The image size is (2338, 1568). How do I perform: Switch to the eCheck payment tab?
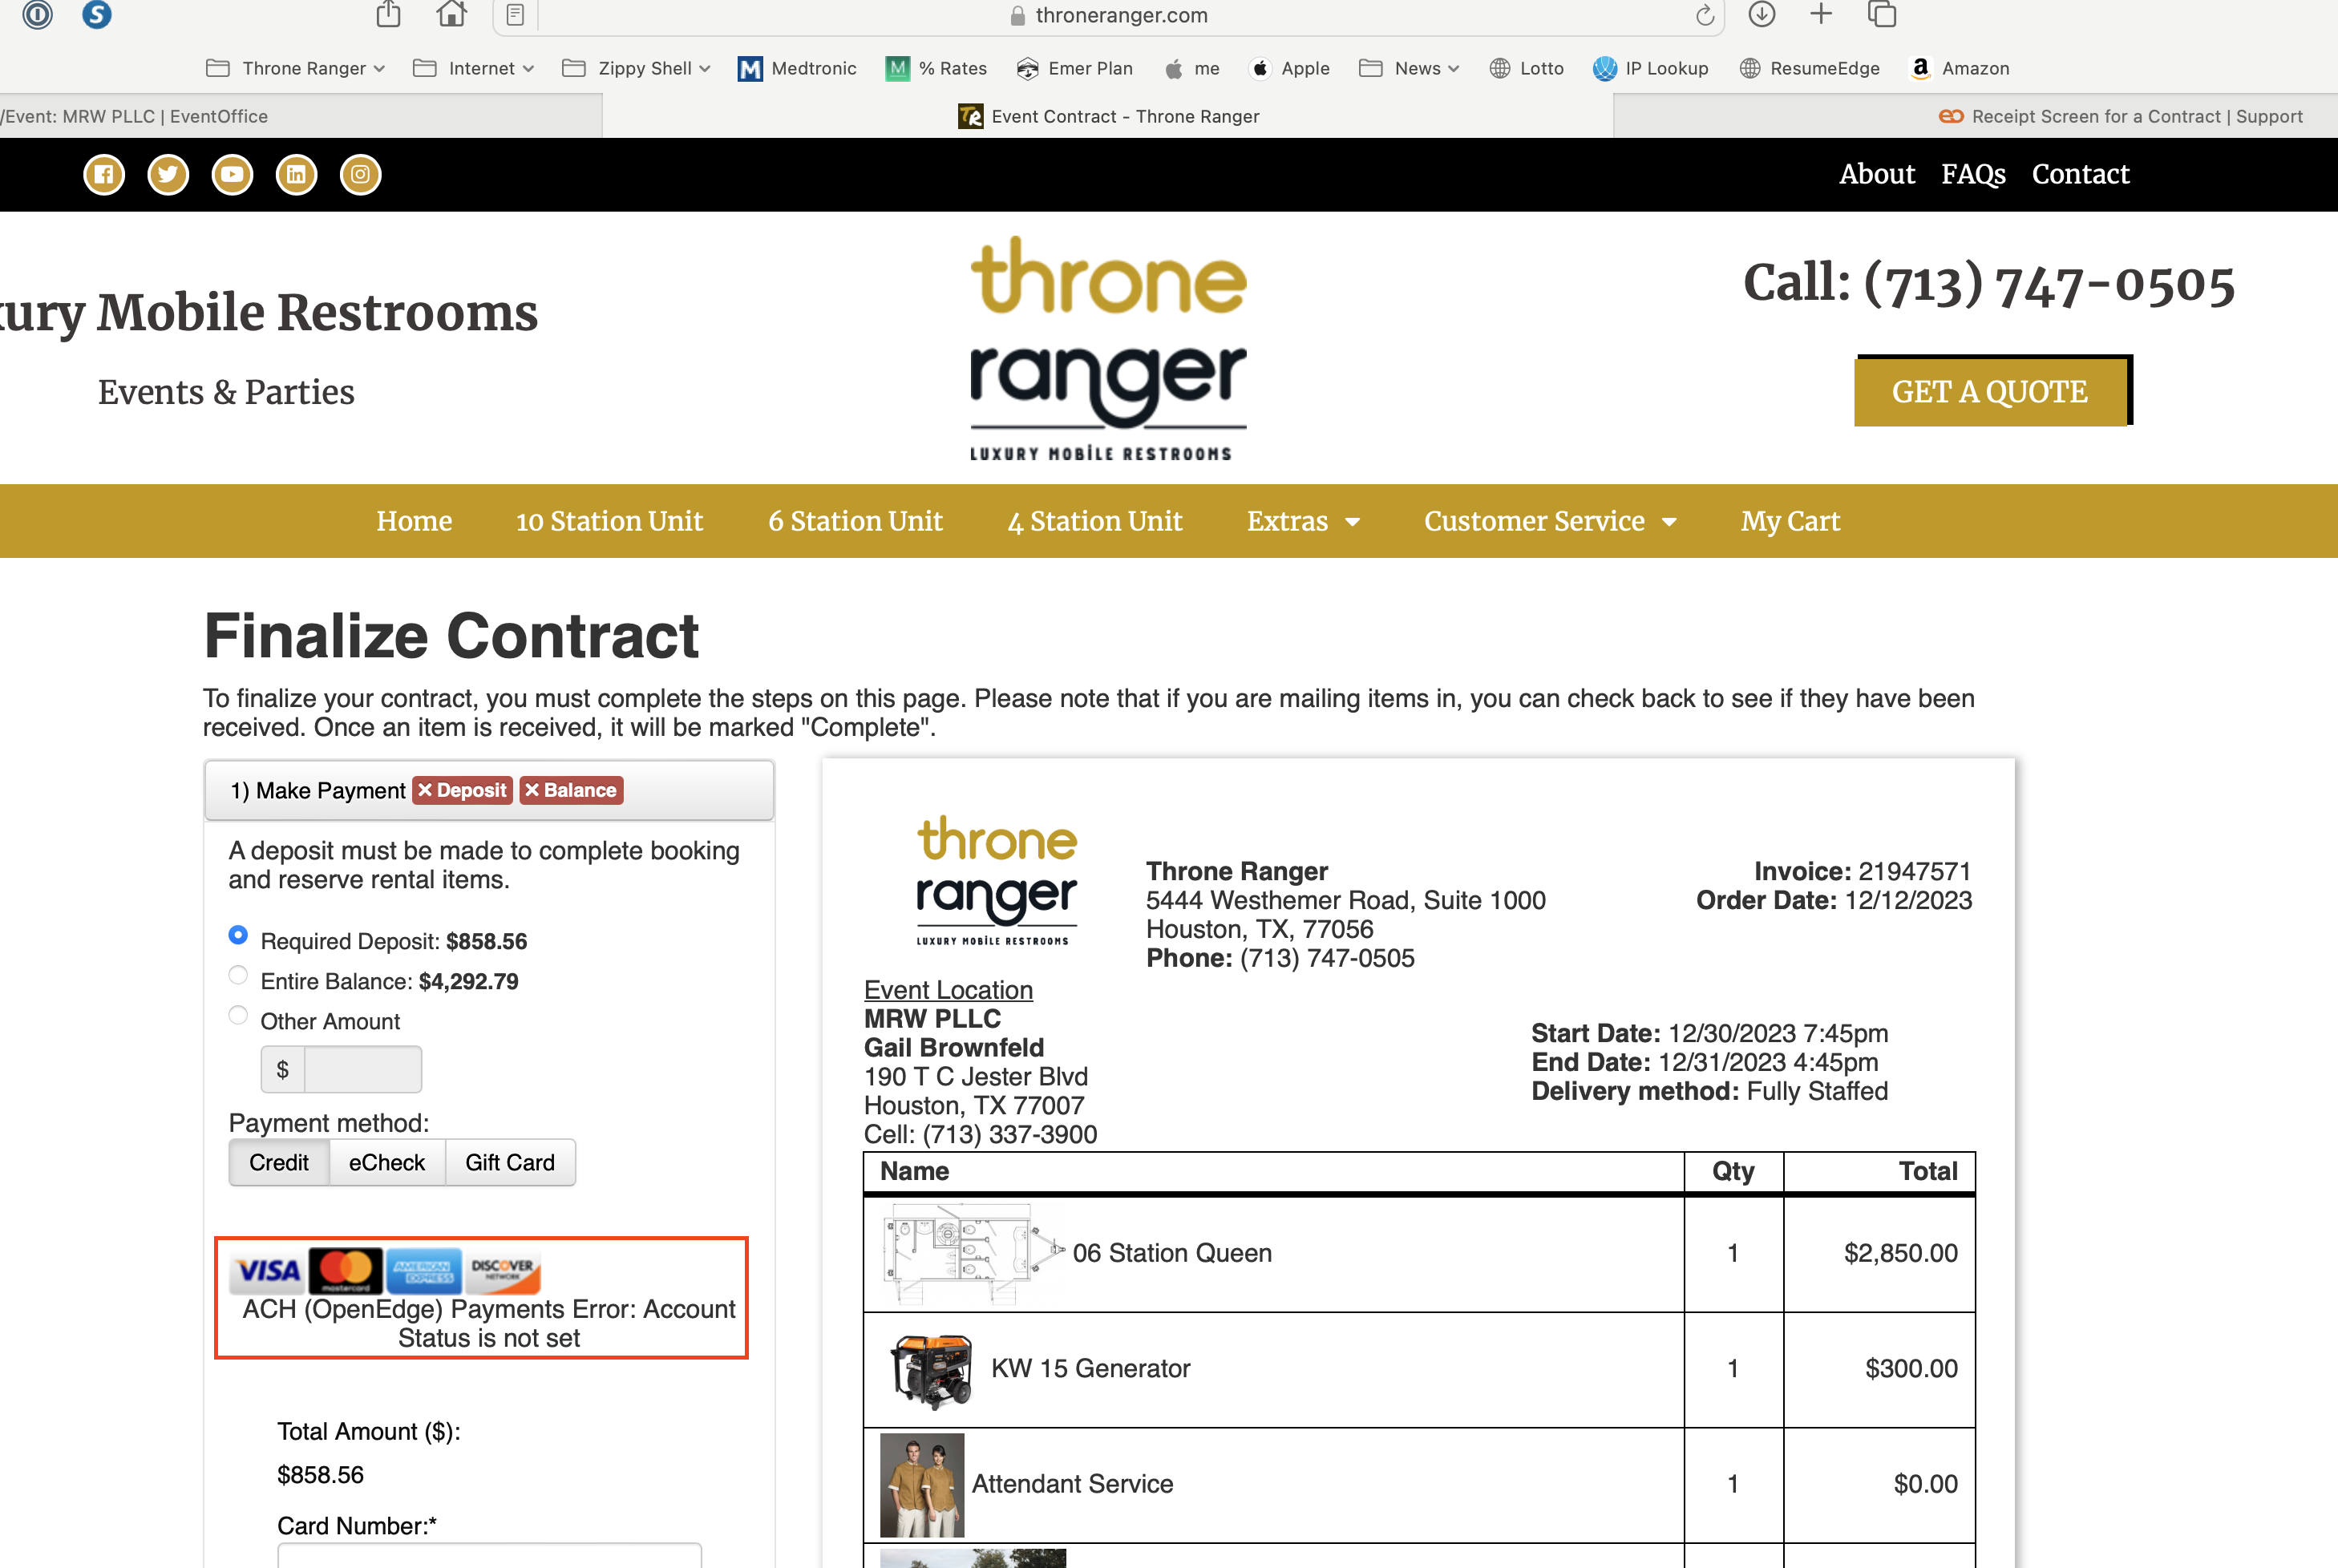coord(386,1162)
